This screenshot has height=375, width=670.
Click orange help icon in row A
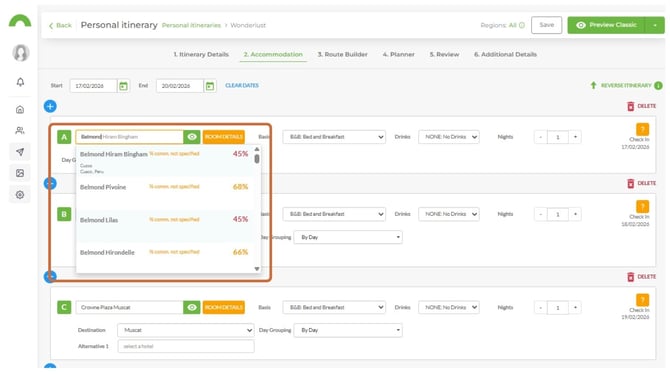click(x=642, y=129)
